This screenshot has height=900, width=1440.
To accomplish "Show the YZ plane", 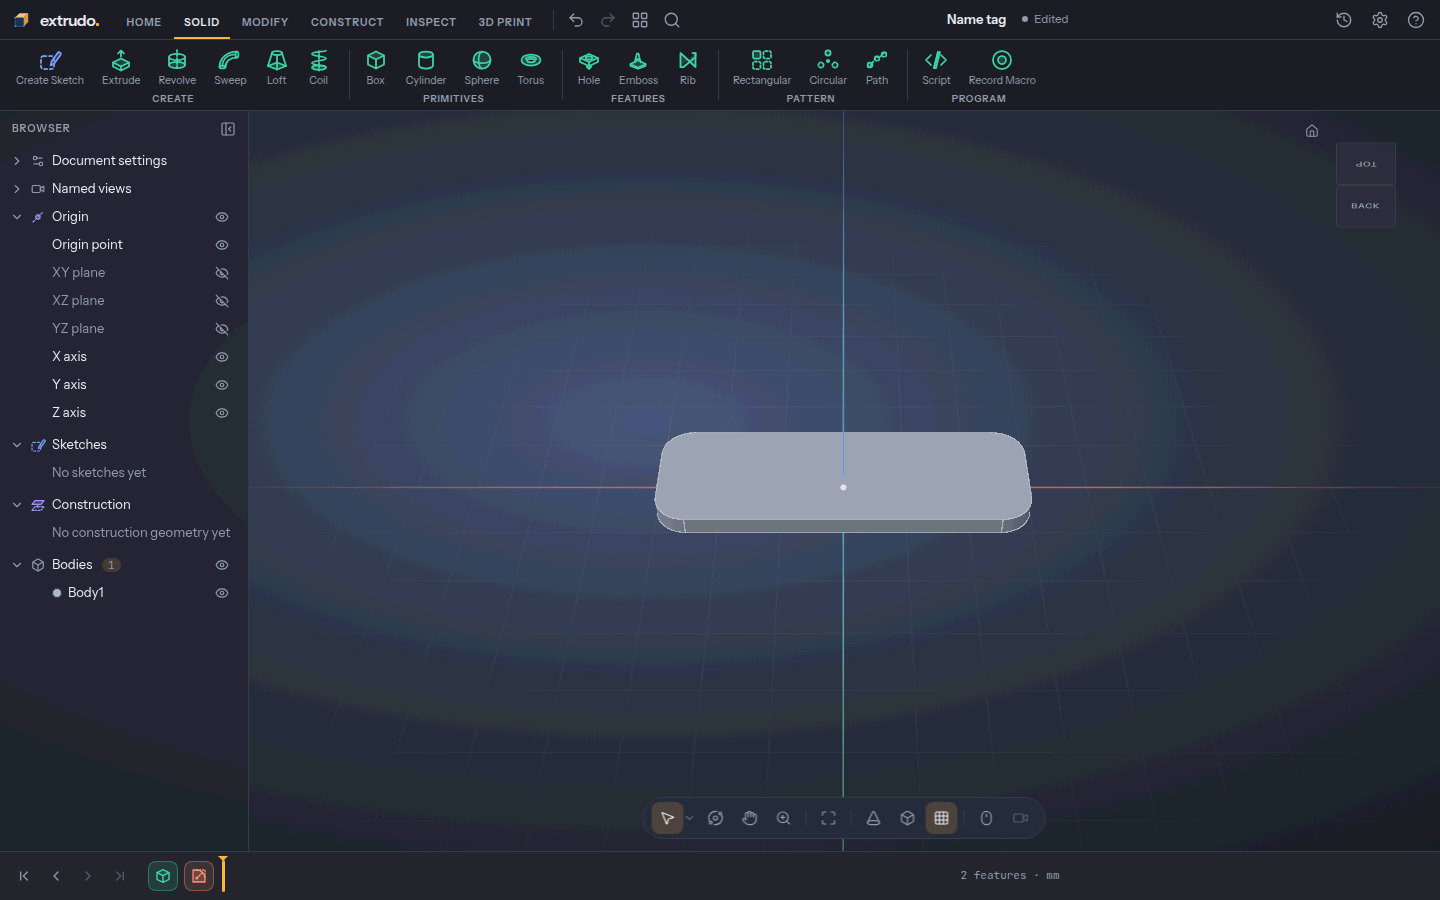I will coord(222,329).
